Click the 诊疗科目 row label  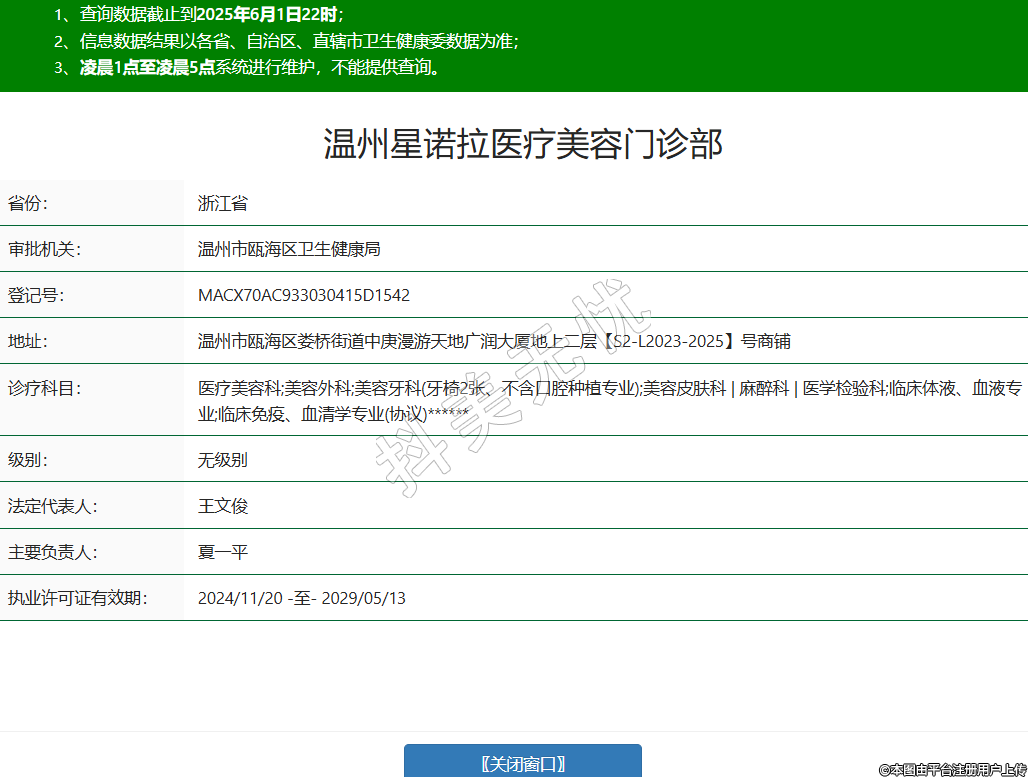click(x=44, y=388)
